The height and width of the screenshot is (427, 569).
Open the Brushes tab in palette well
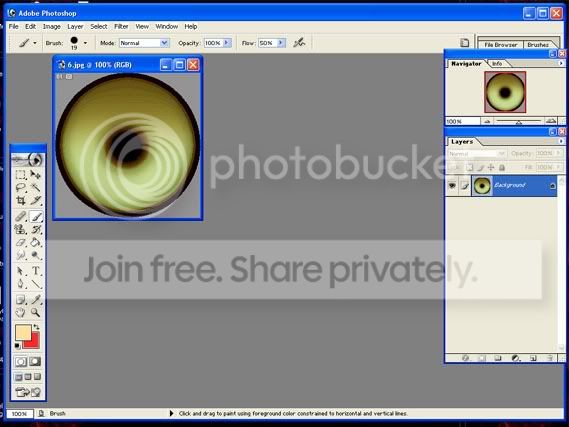(x=538, y=45)
